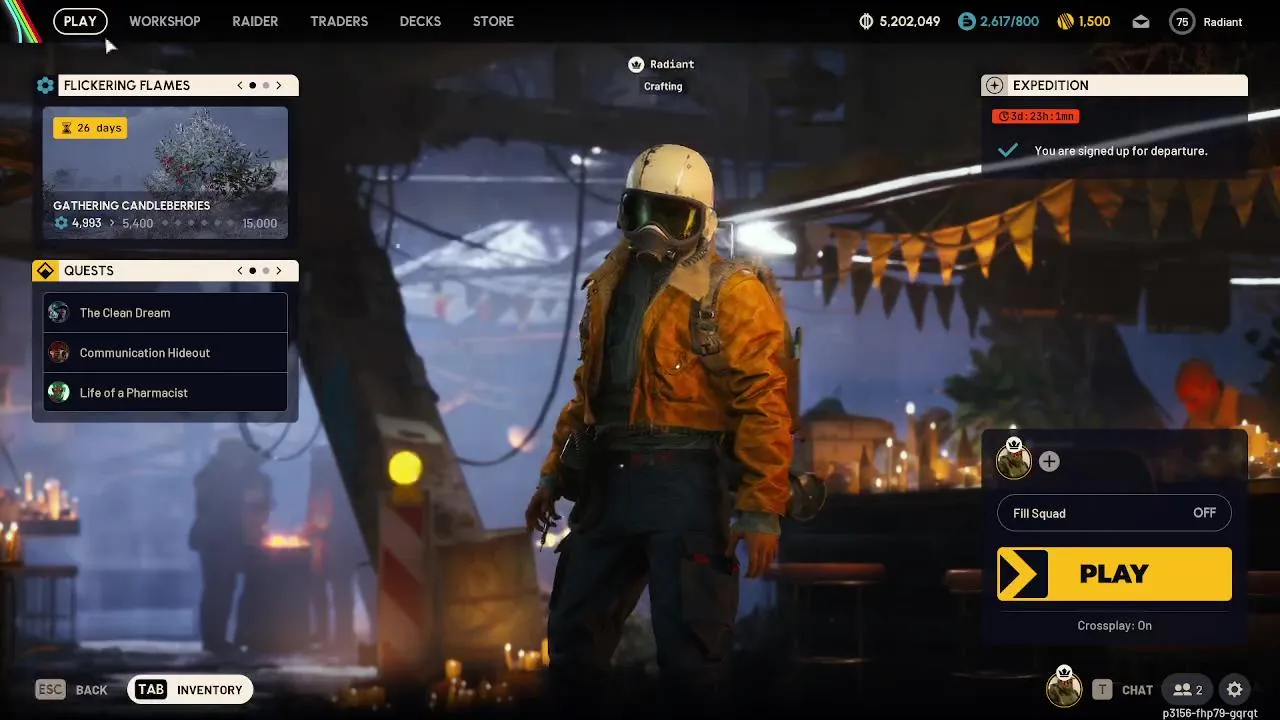Image resolution: width=1280 pixels, height=720 pixels.
Task: Start the match with PLAY button
Action: pyautogui.click(x=1114, y=574)
